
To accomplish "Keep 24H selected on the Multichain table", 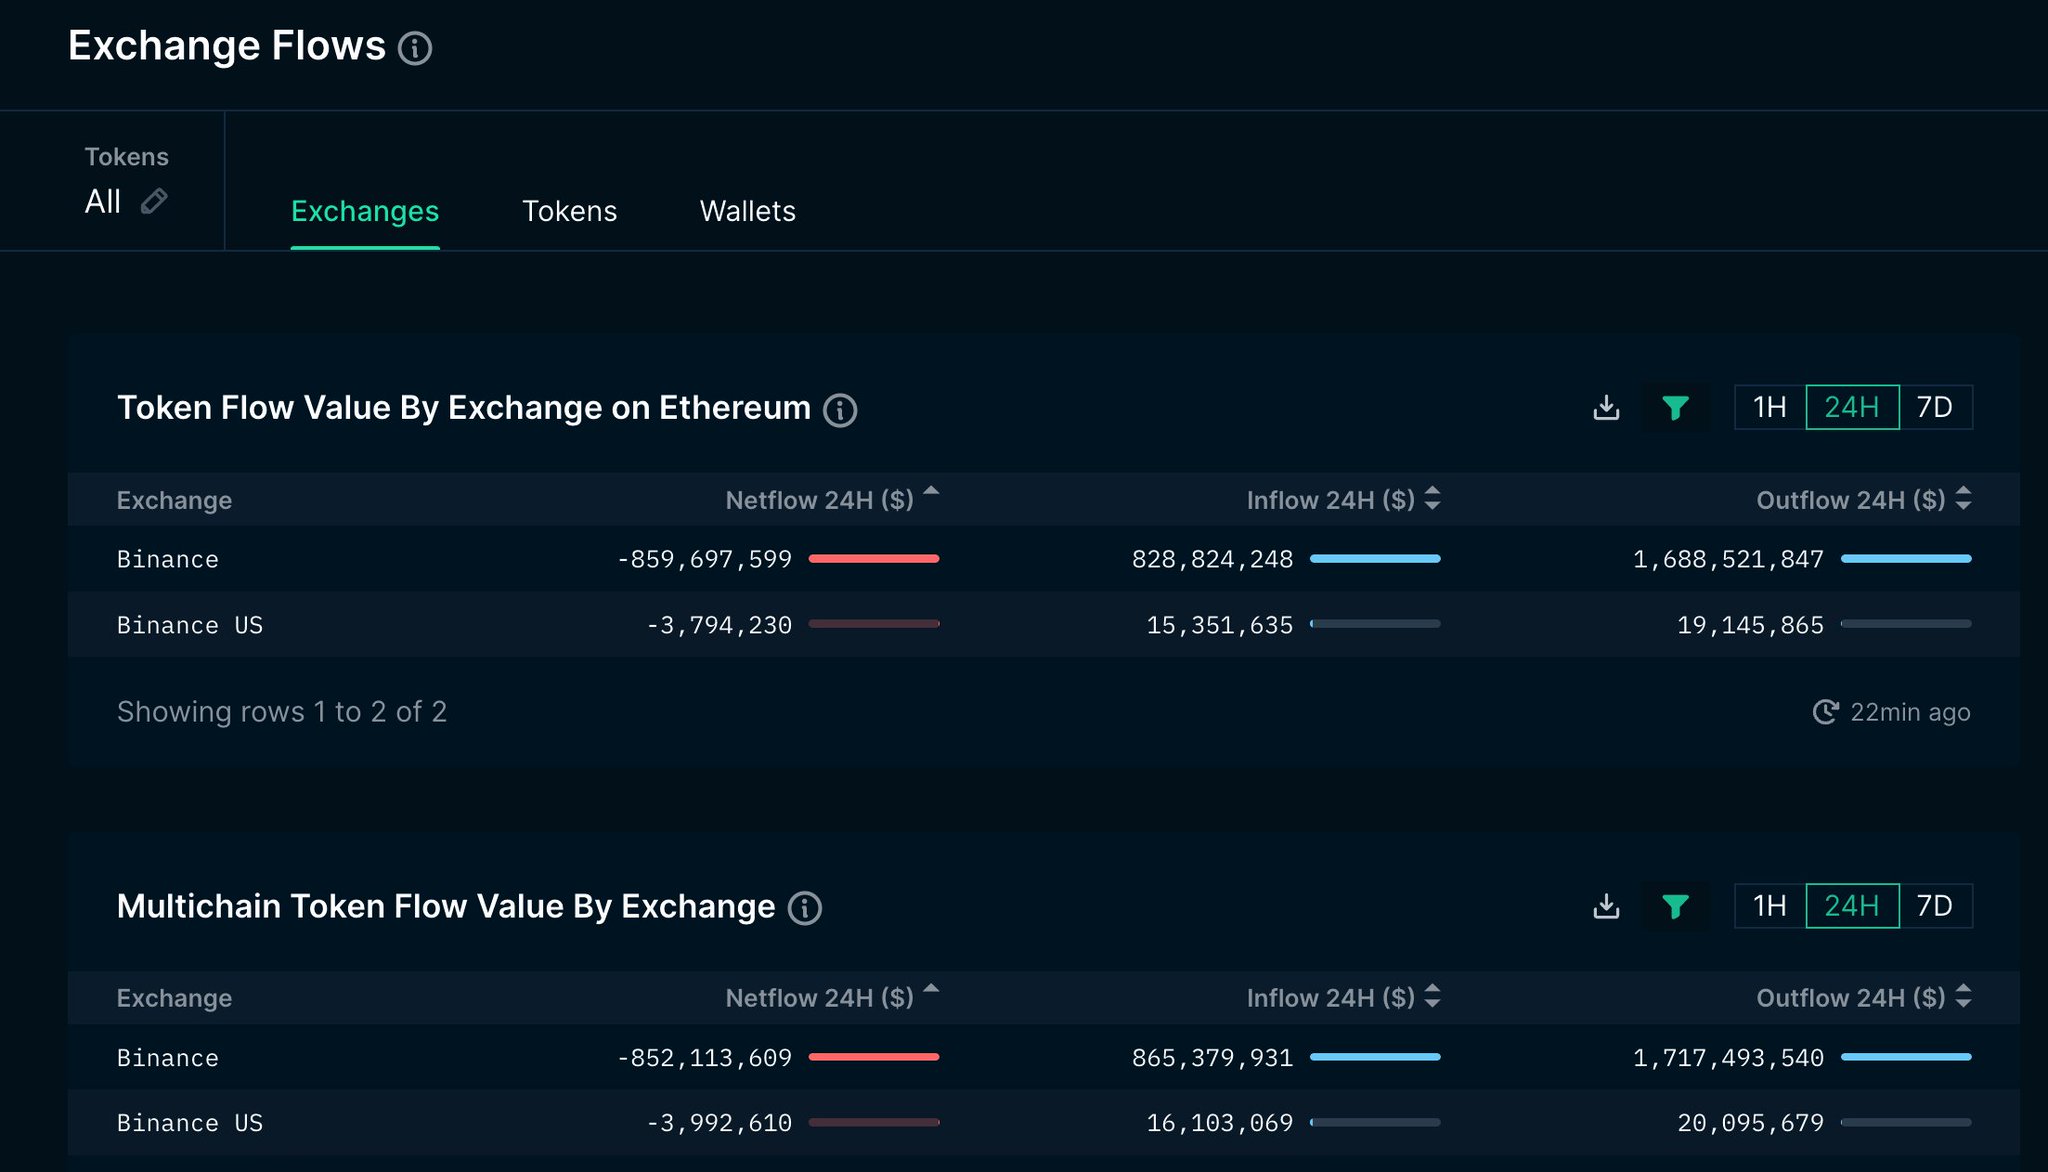I will tap(1852, 906).
